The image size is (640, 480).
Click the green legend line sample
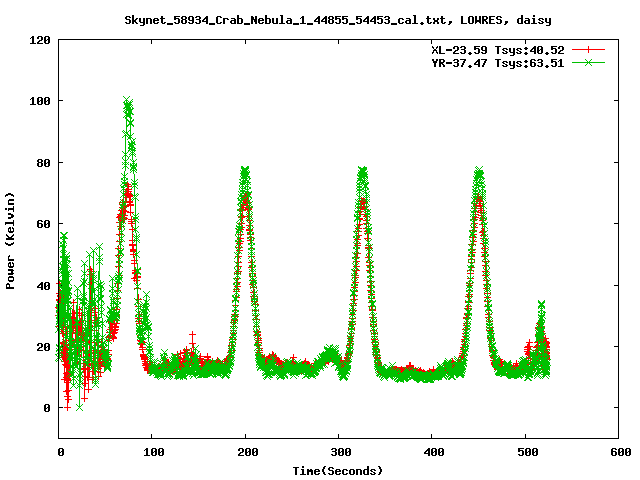588,63
